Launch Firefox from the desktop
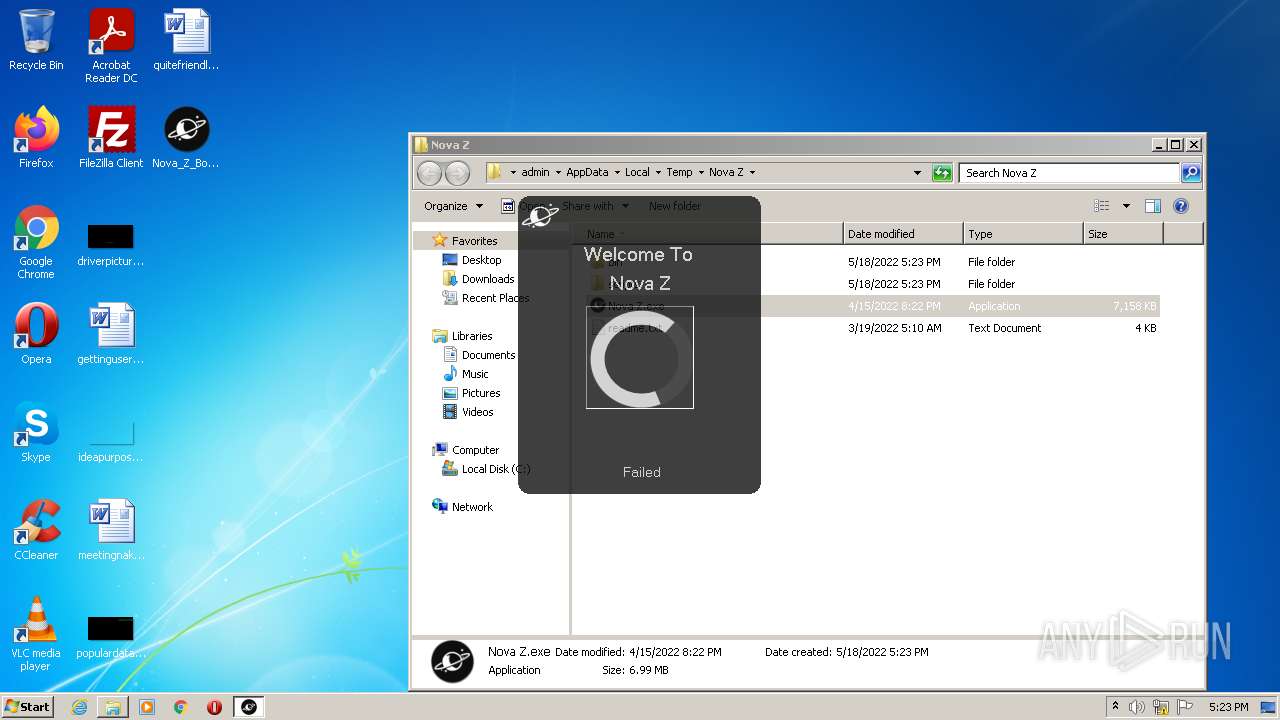The image size is (1280, 720). click(x=36, y=138)
